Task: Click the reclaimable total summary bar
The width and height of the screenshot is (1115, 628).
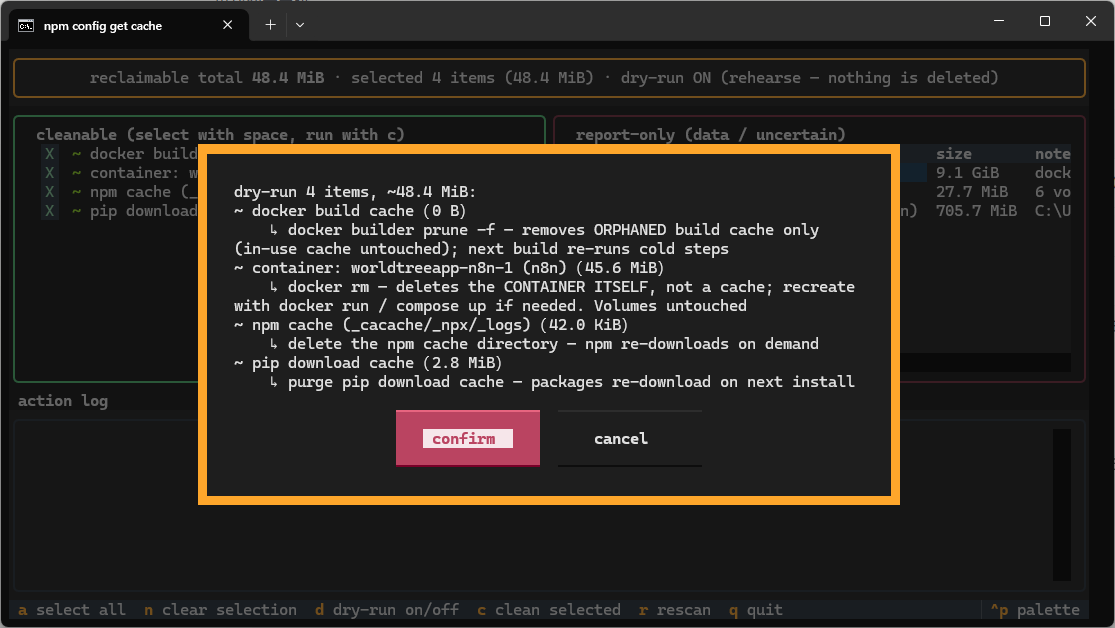Action: pyautogui.click(x=549, y=78)
